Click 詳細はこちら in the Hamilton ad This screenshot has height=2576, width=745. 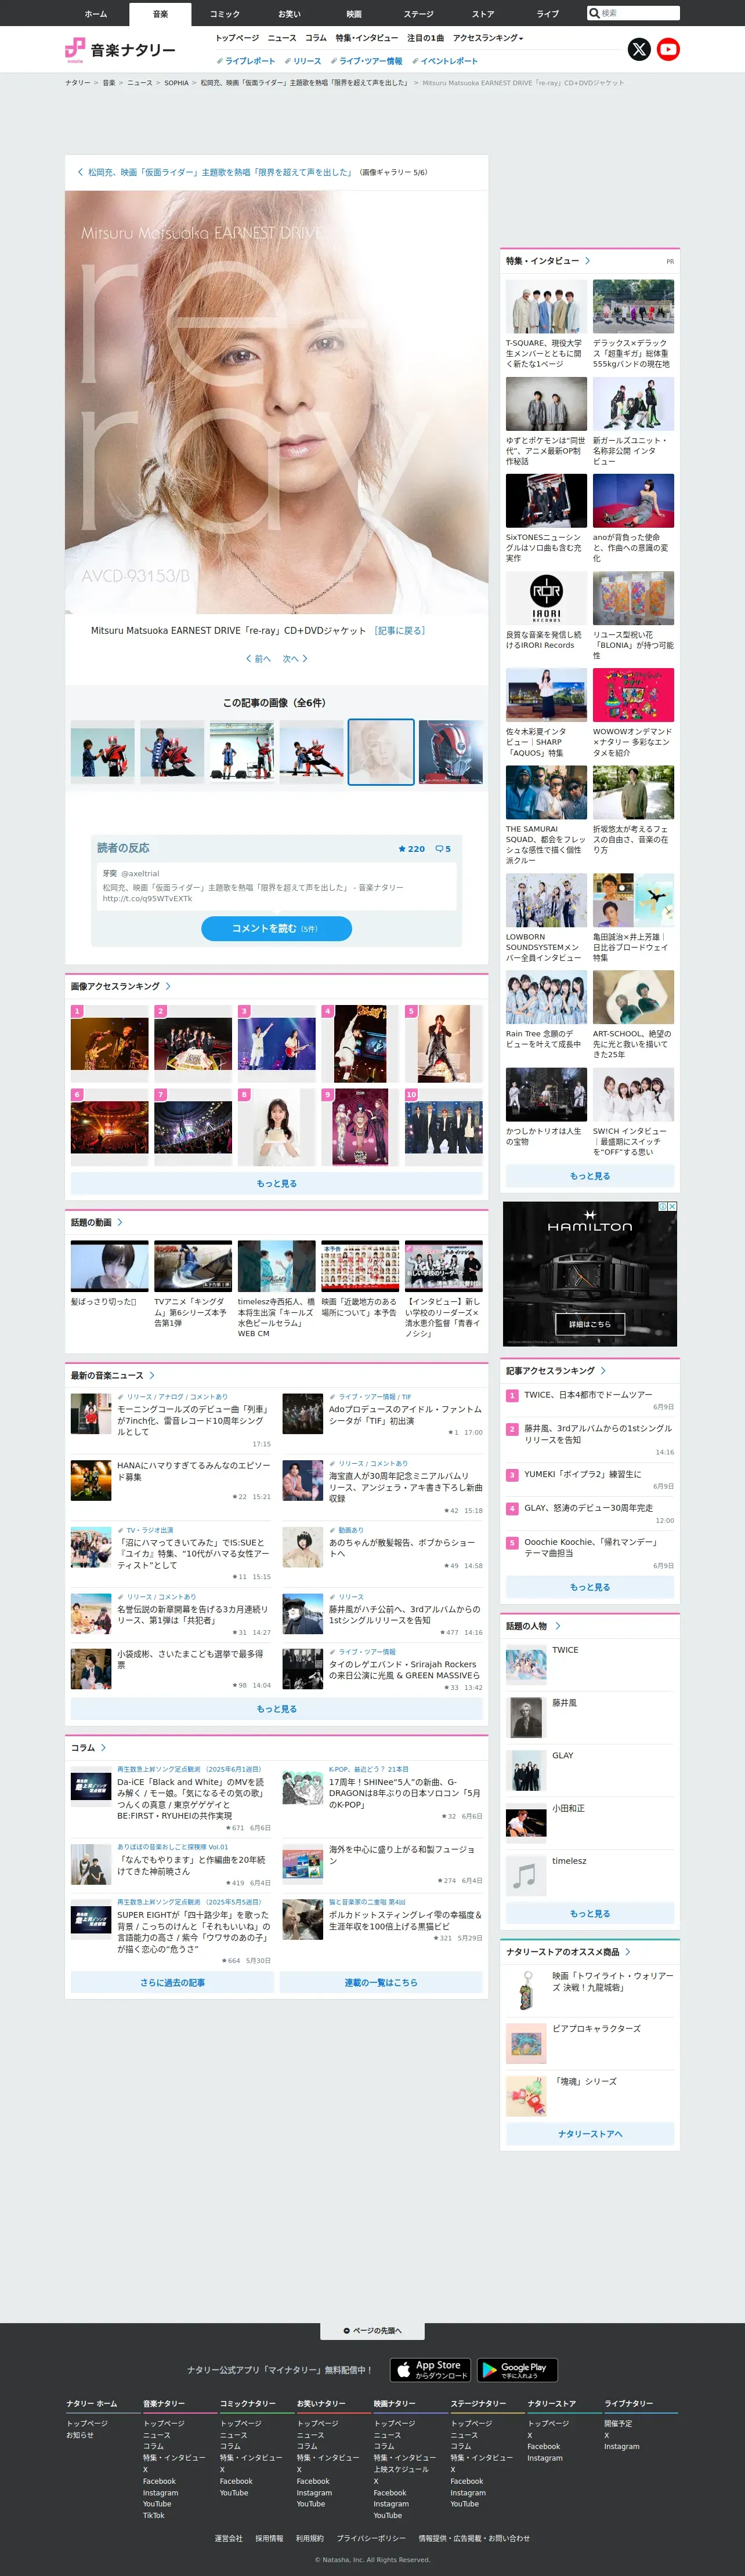tap(590, 1323)
